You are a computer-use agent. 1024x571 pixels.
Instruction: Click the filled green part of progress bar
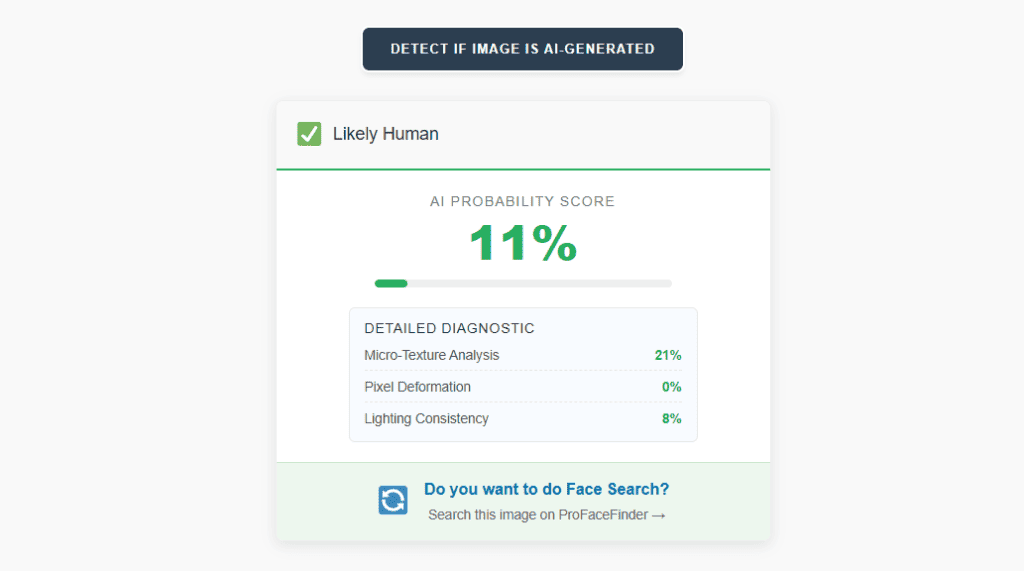point(391,283)
